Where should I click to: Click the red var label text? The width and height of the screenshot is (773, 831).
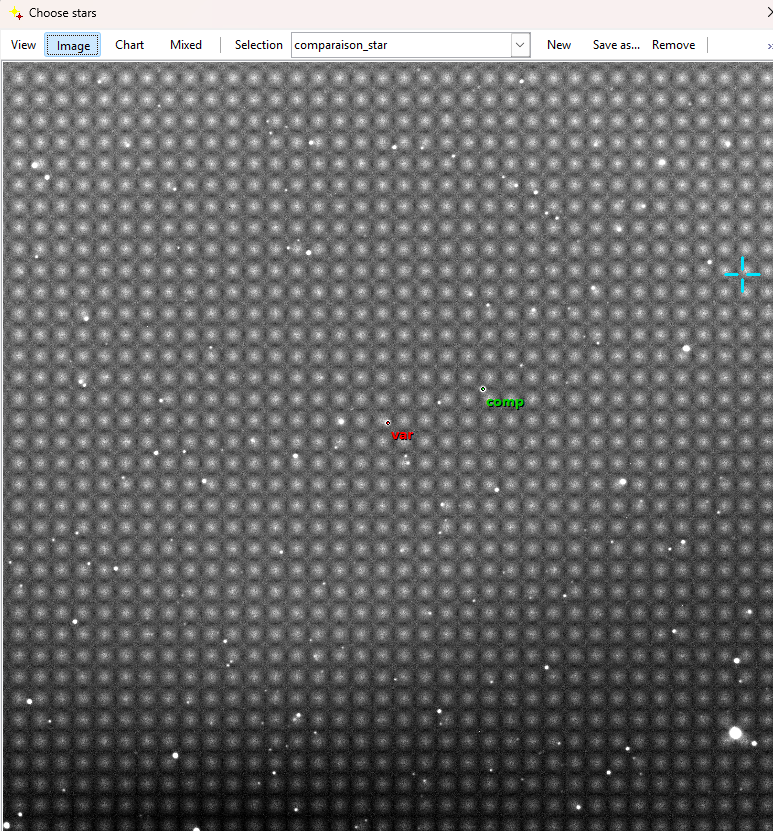pyautogui.click(x=402, y=435)
